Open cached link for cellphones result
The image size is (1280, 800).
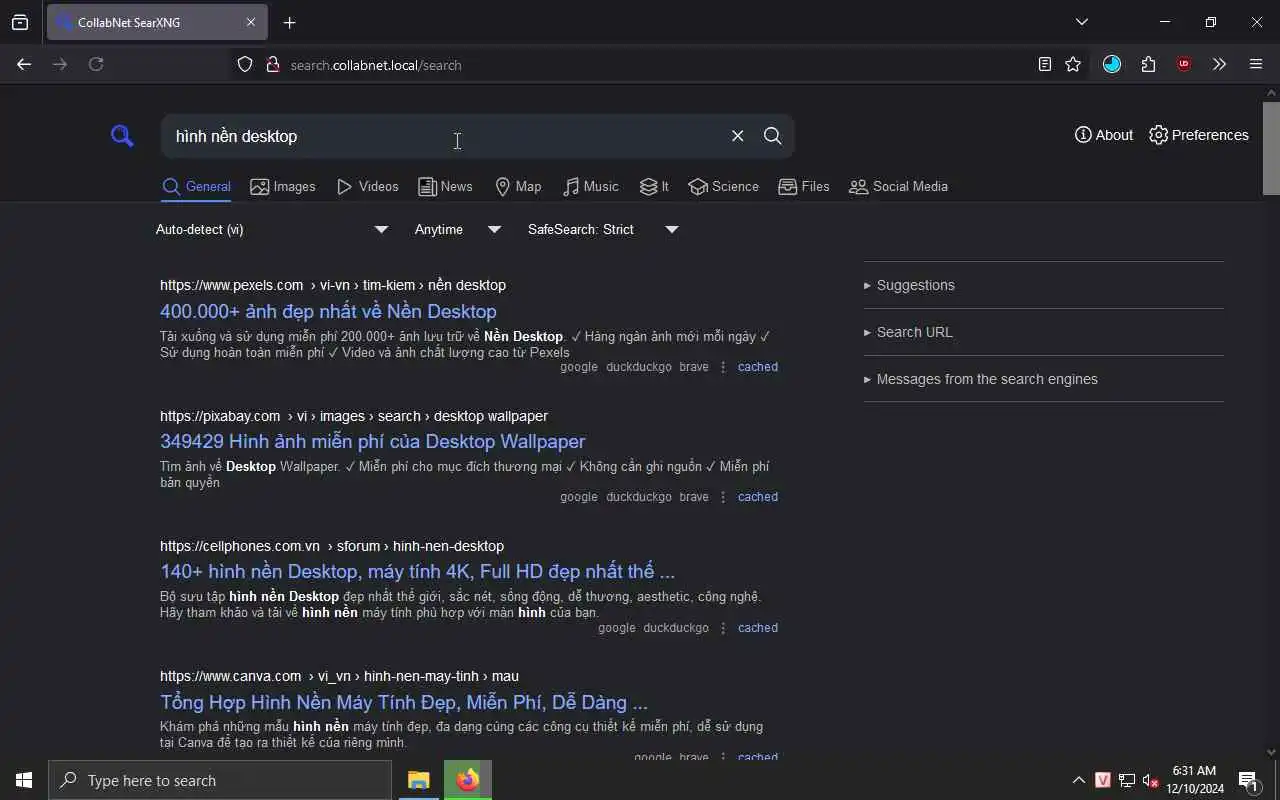tap(757, 628)
